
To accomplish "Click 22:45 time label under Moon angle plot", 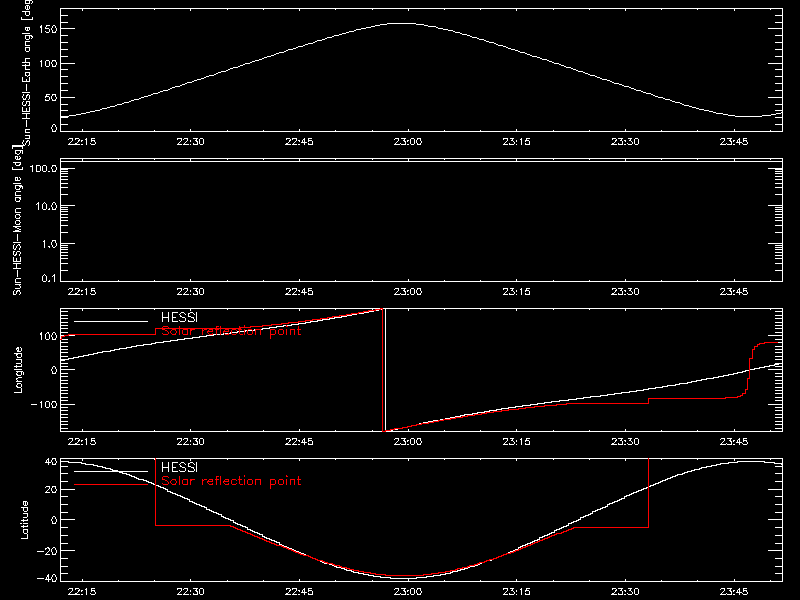I will coord(299,291).
